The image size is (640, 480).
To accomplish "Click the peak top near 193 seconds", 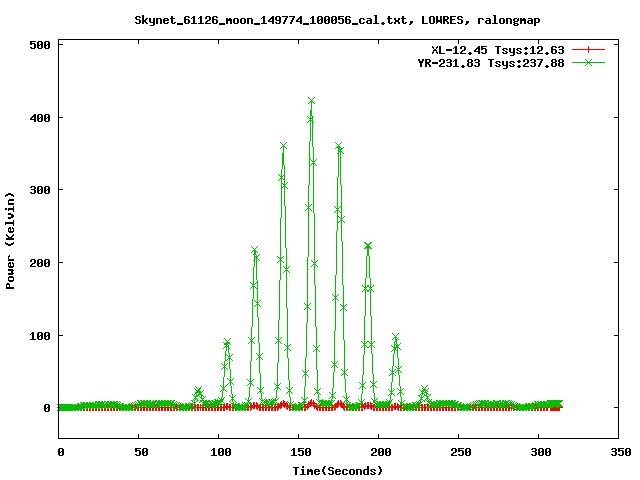I will pyautogui.click(x=368, y=245).
